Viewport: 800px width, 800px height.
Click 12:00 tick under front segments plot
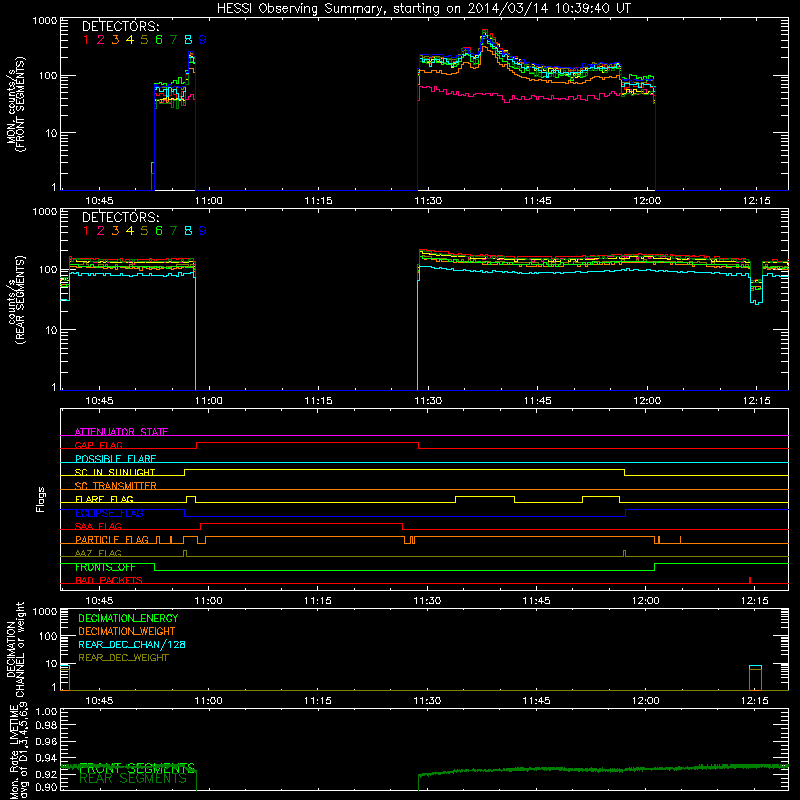coord(647,201)
